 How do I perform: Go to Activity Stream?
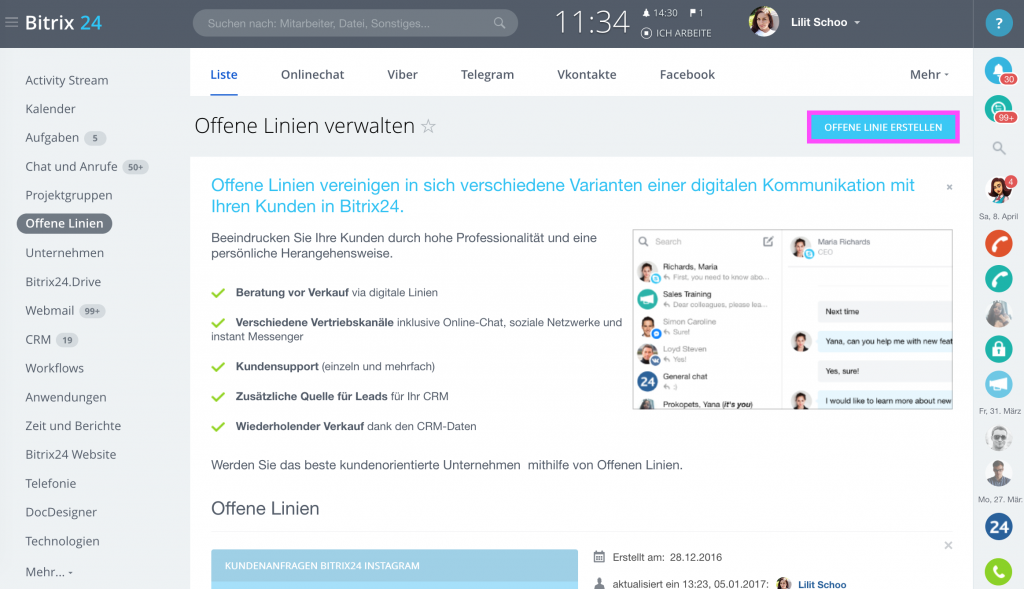click(67, 80)
